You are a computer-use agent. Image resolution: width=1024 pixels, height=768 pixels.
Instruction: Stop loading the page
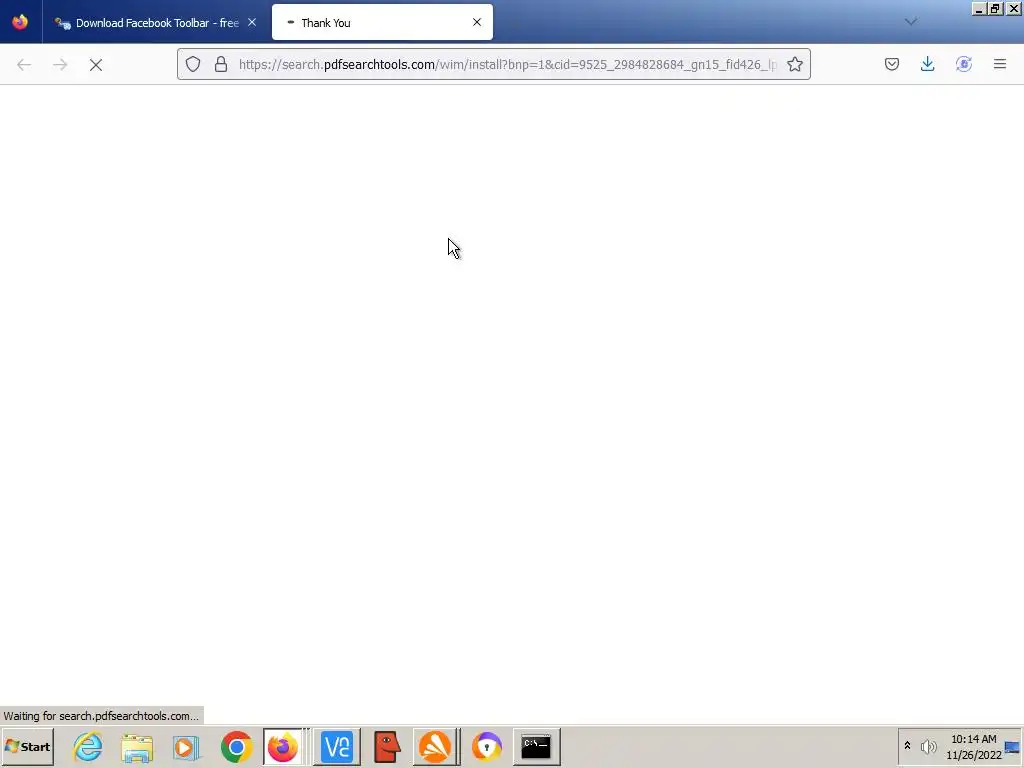(x=96, y=64)
